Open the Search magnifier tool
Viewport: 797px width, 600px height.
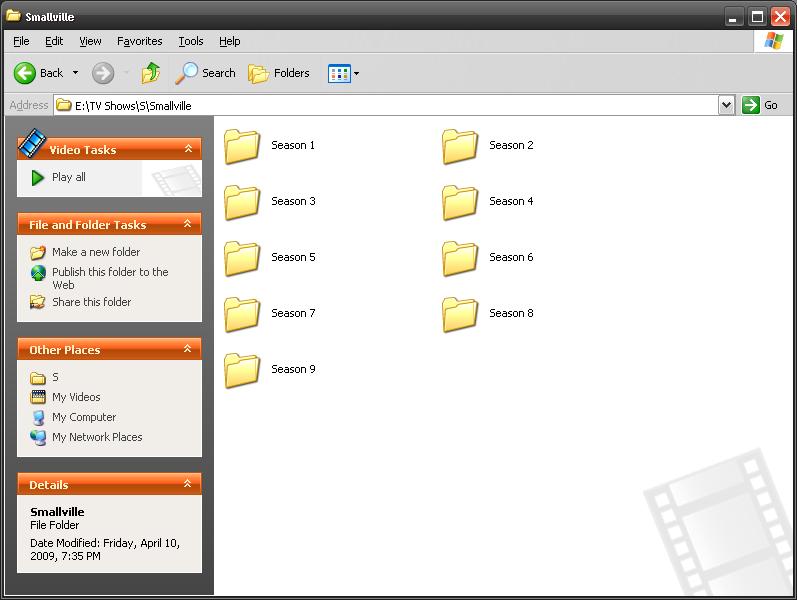(205, 73)
